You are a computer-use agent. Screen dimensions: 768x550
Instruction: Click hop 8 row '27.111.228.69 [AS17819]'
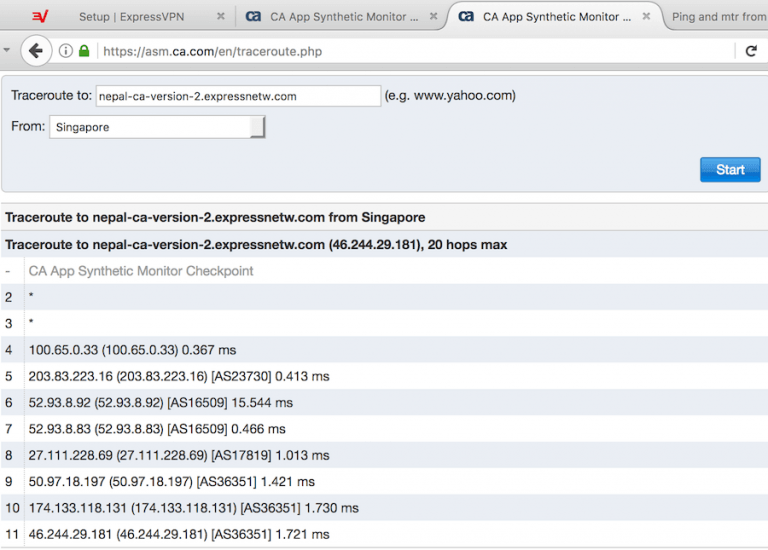(384, 455)
